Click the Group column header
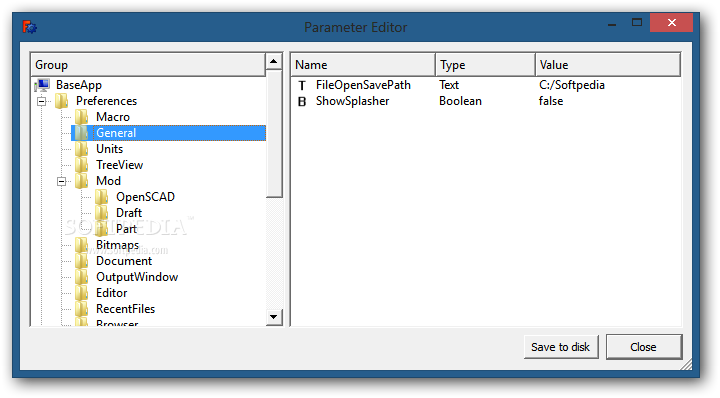The width and height of the screenshot is (720, 398). (148, 65)
